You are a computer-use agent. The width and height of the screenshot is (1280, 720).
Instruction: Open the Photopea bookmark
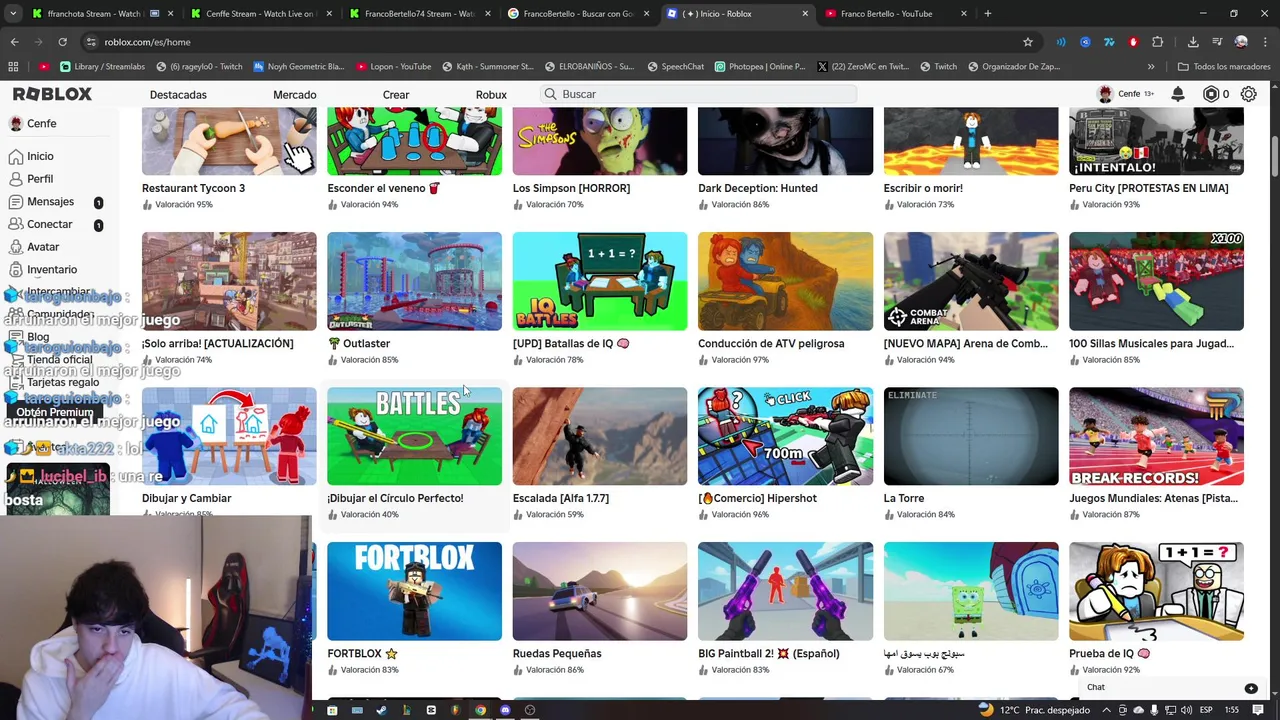pyautogui.click(x=760, y=67)
